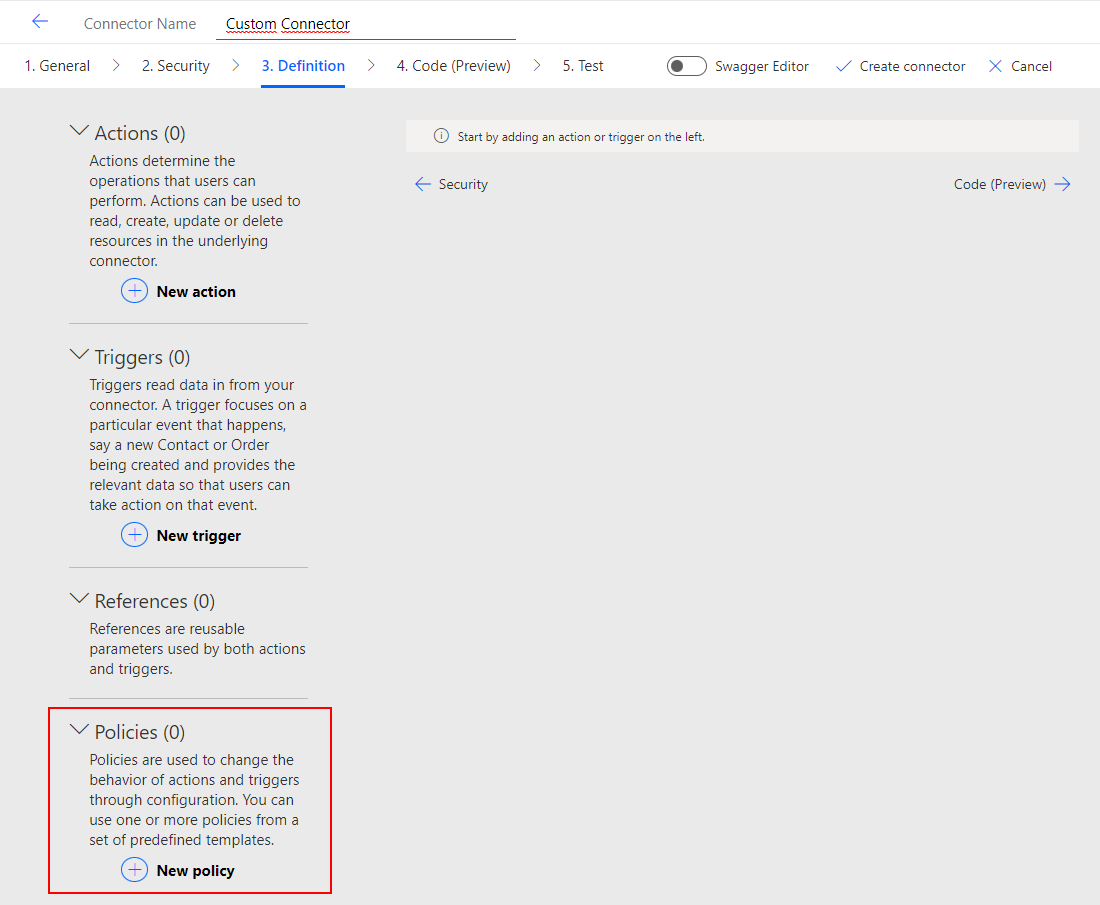The image size is (1100, 905).
Task: Click the back arrow icon at top left
Action: [40, 21]
